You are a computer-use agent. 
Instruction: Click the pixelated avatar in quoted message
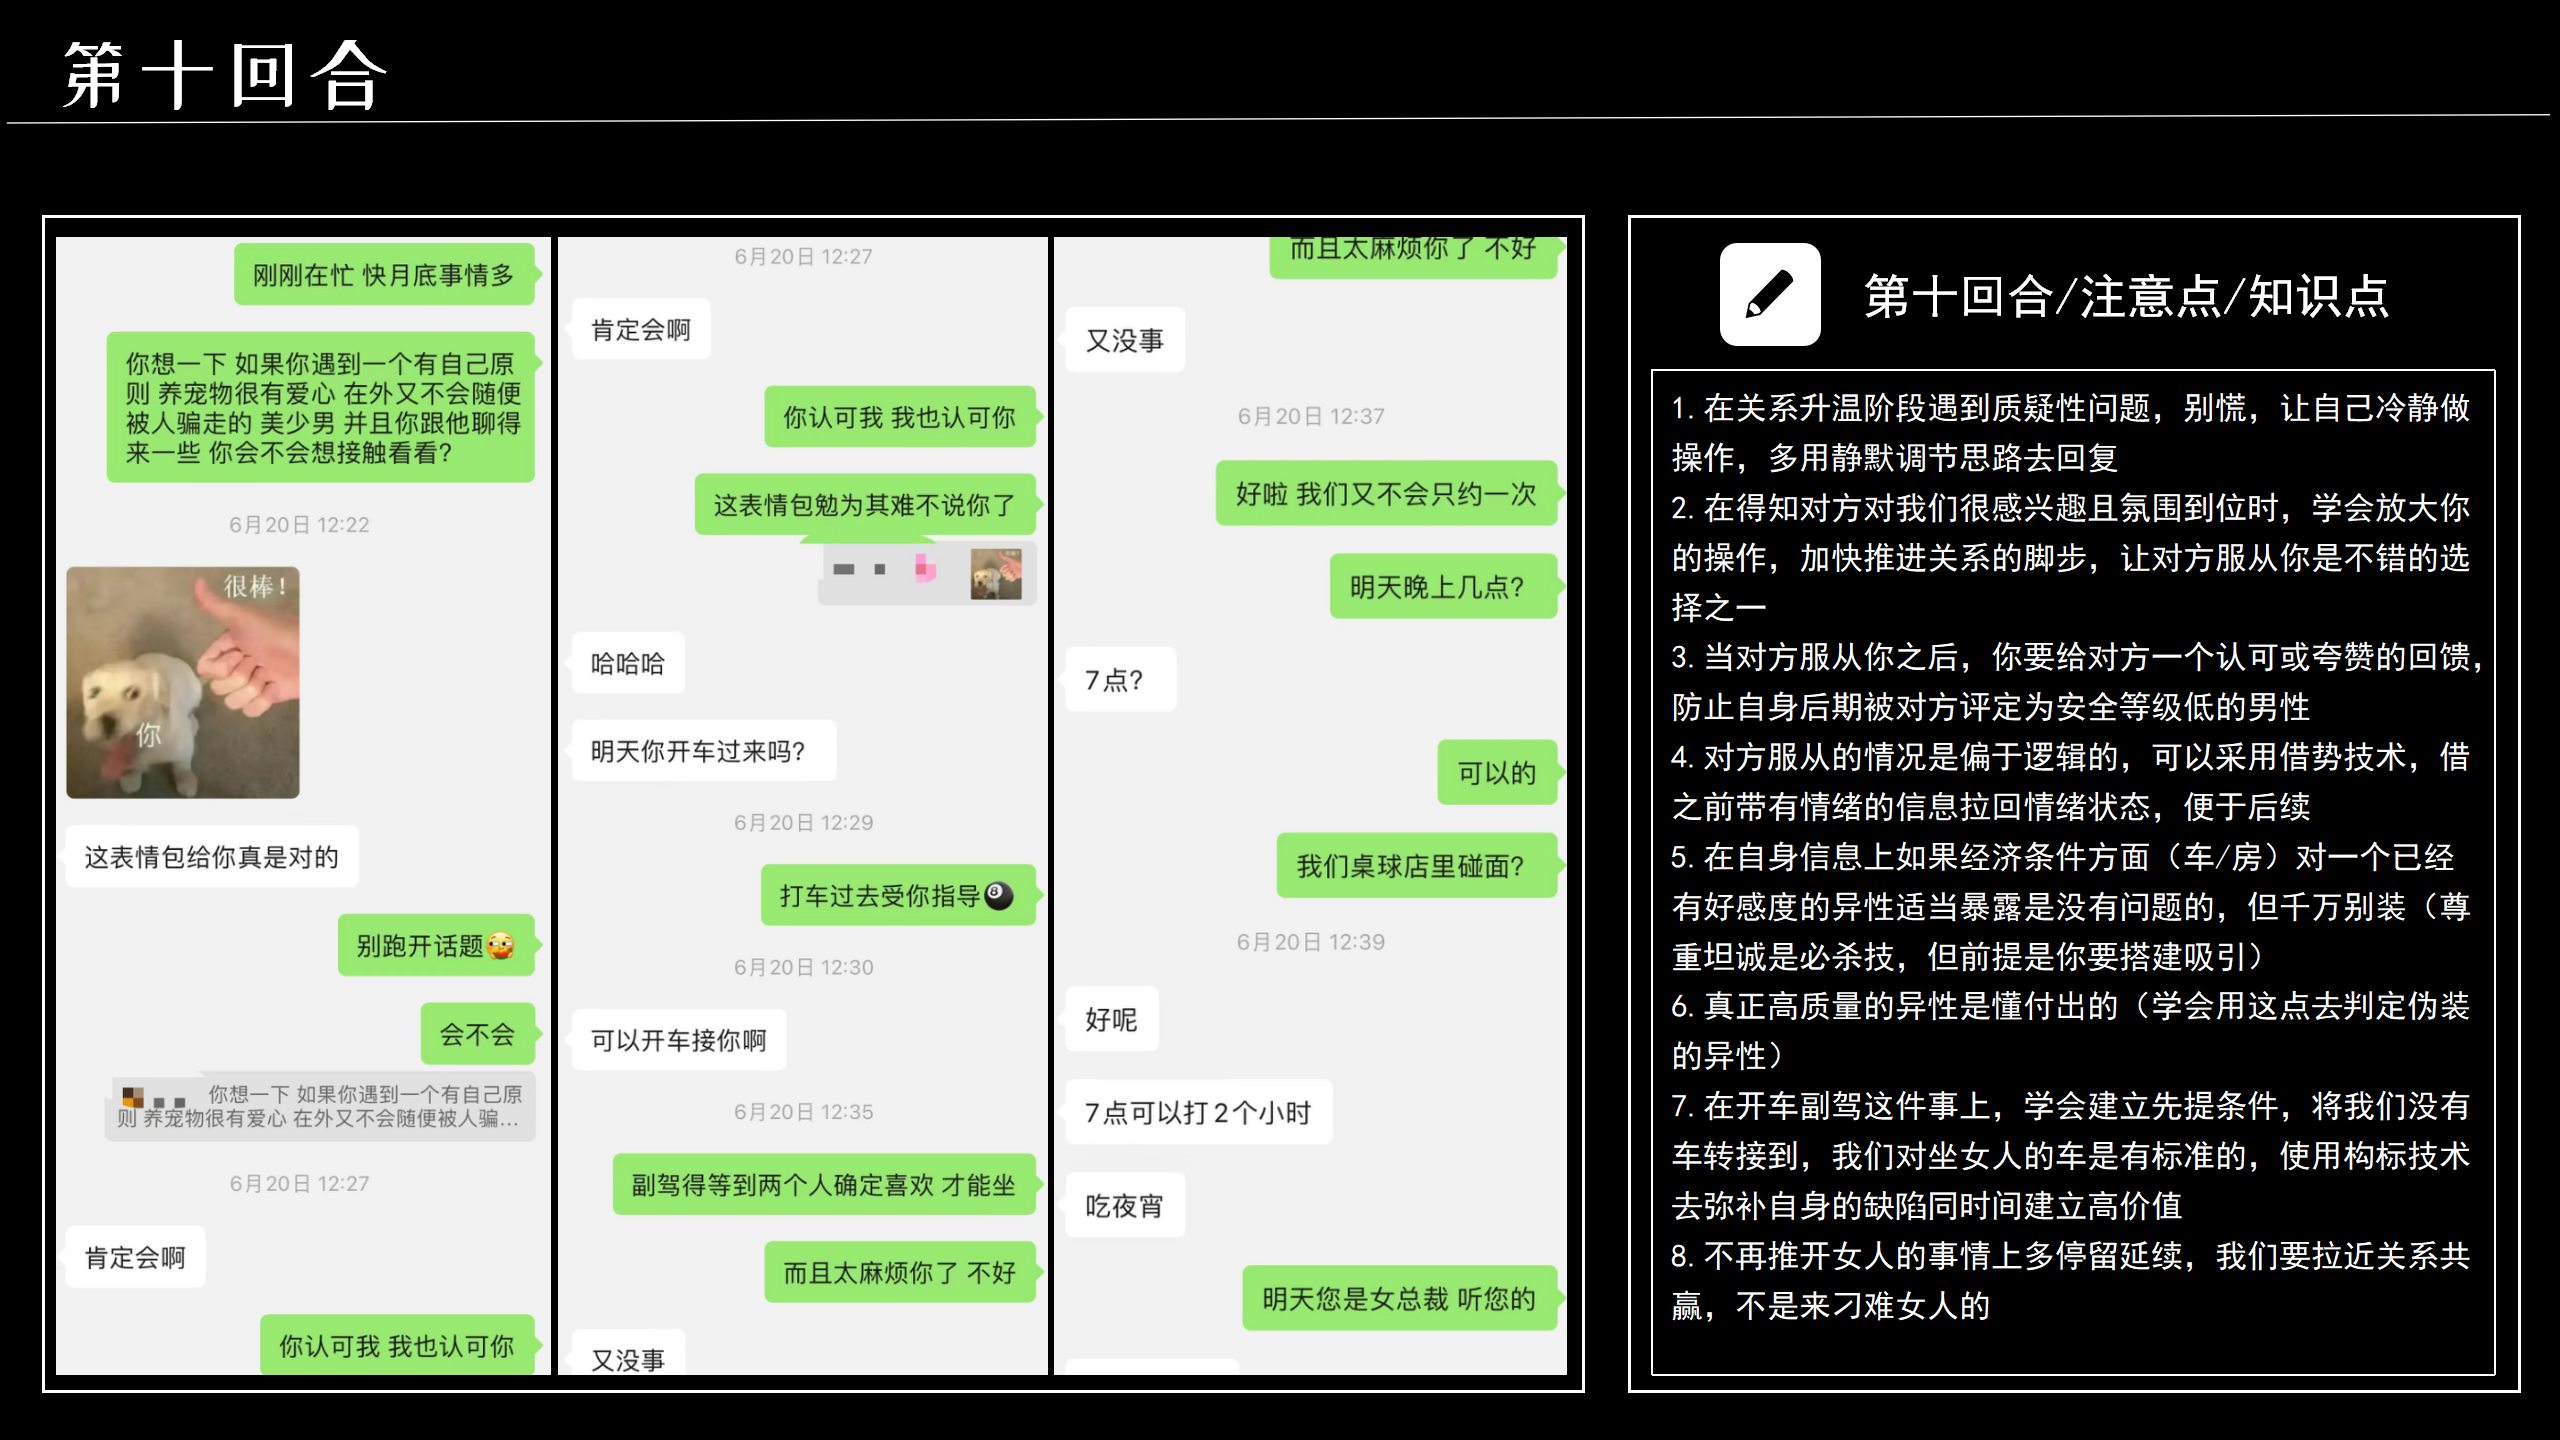pos(133,1097)
